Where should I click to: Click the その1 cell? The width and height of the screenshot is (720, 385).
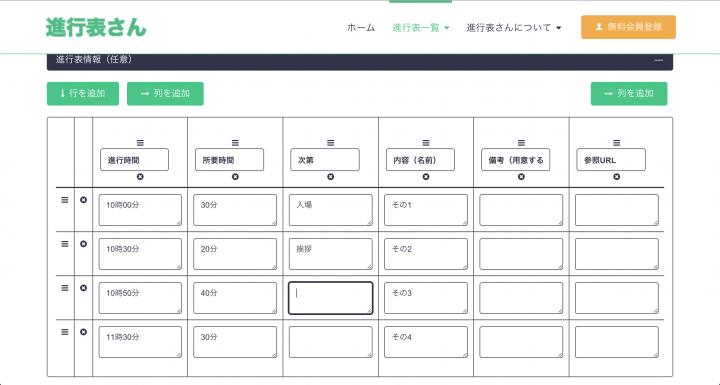click(426, 210)
